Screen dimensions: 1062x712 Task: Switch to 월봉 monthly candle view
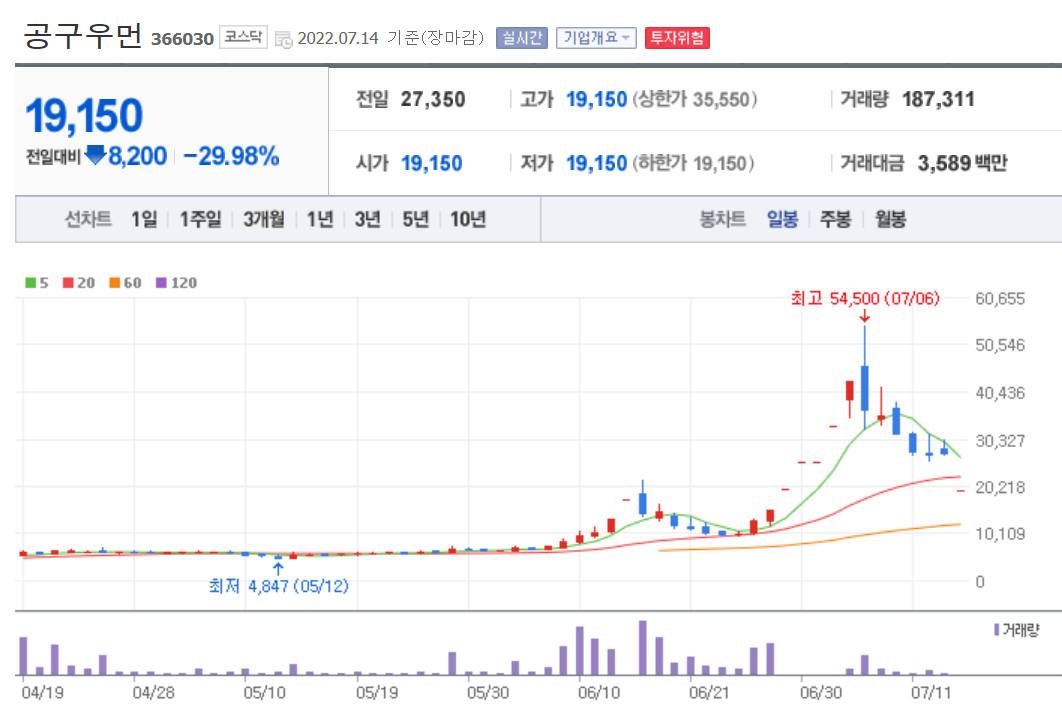click(890, 219)
